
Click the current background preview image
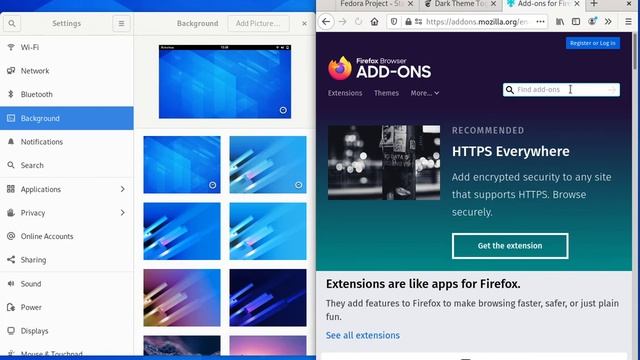[x=225, y=82]
